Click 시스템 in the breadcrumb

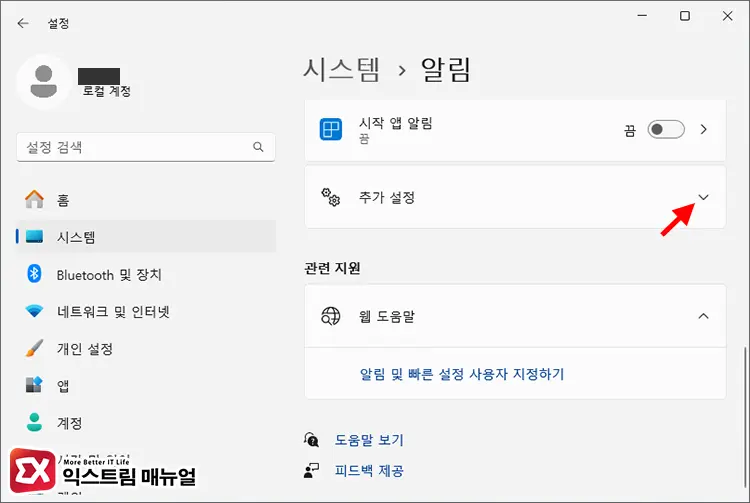[342, 70]
